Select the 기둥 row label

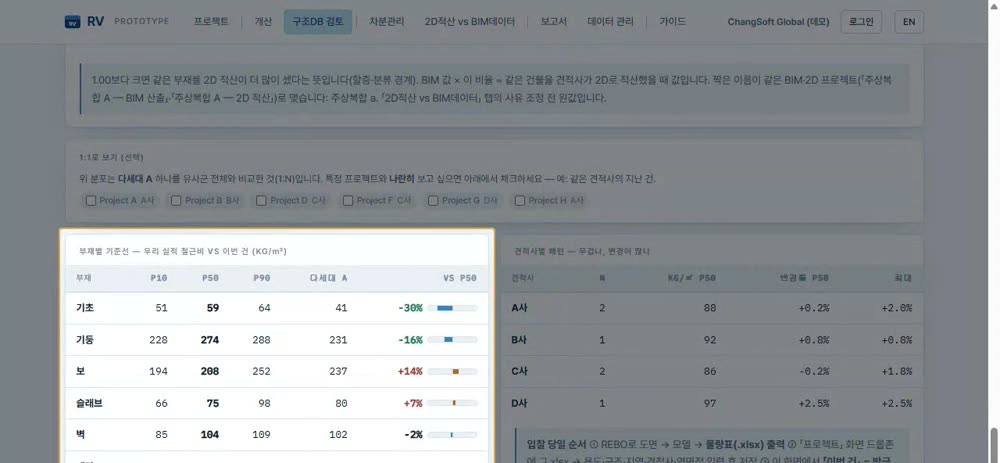point(85,340)
